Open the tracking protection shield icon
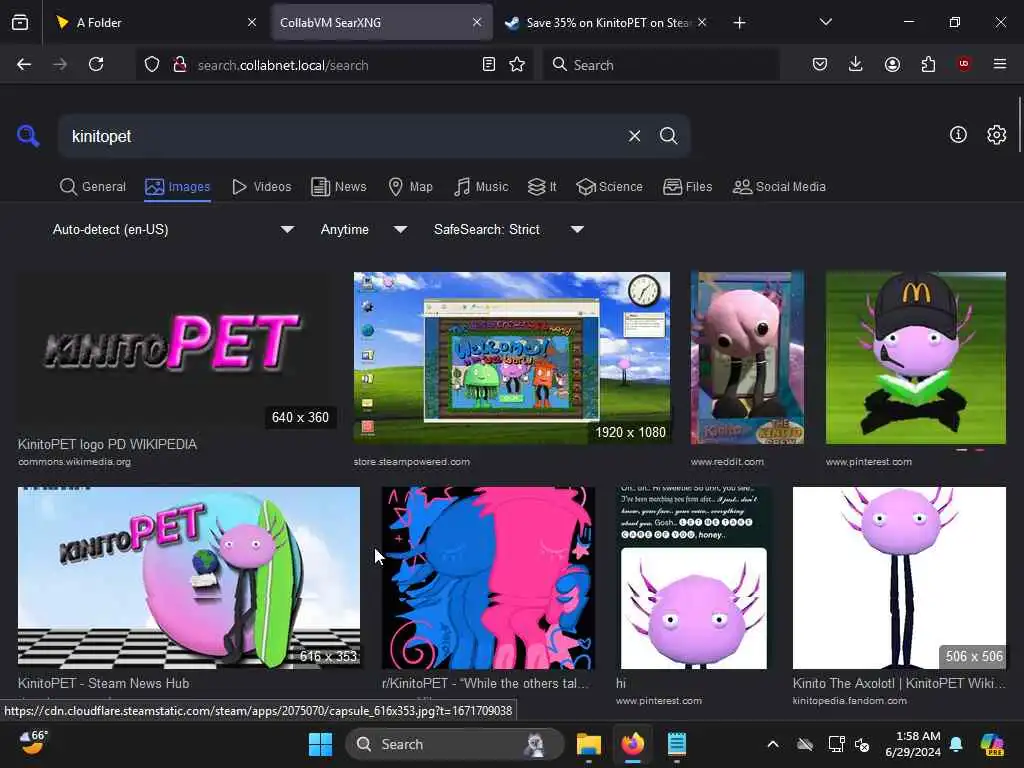The image size is (1024, 768). [x=152, y=64]
